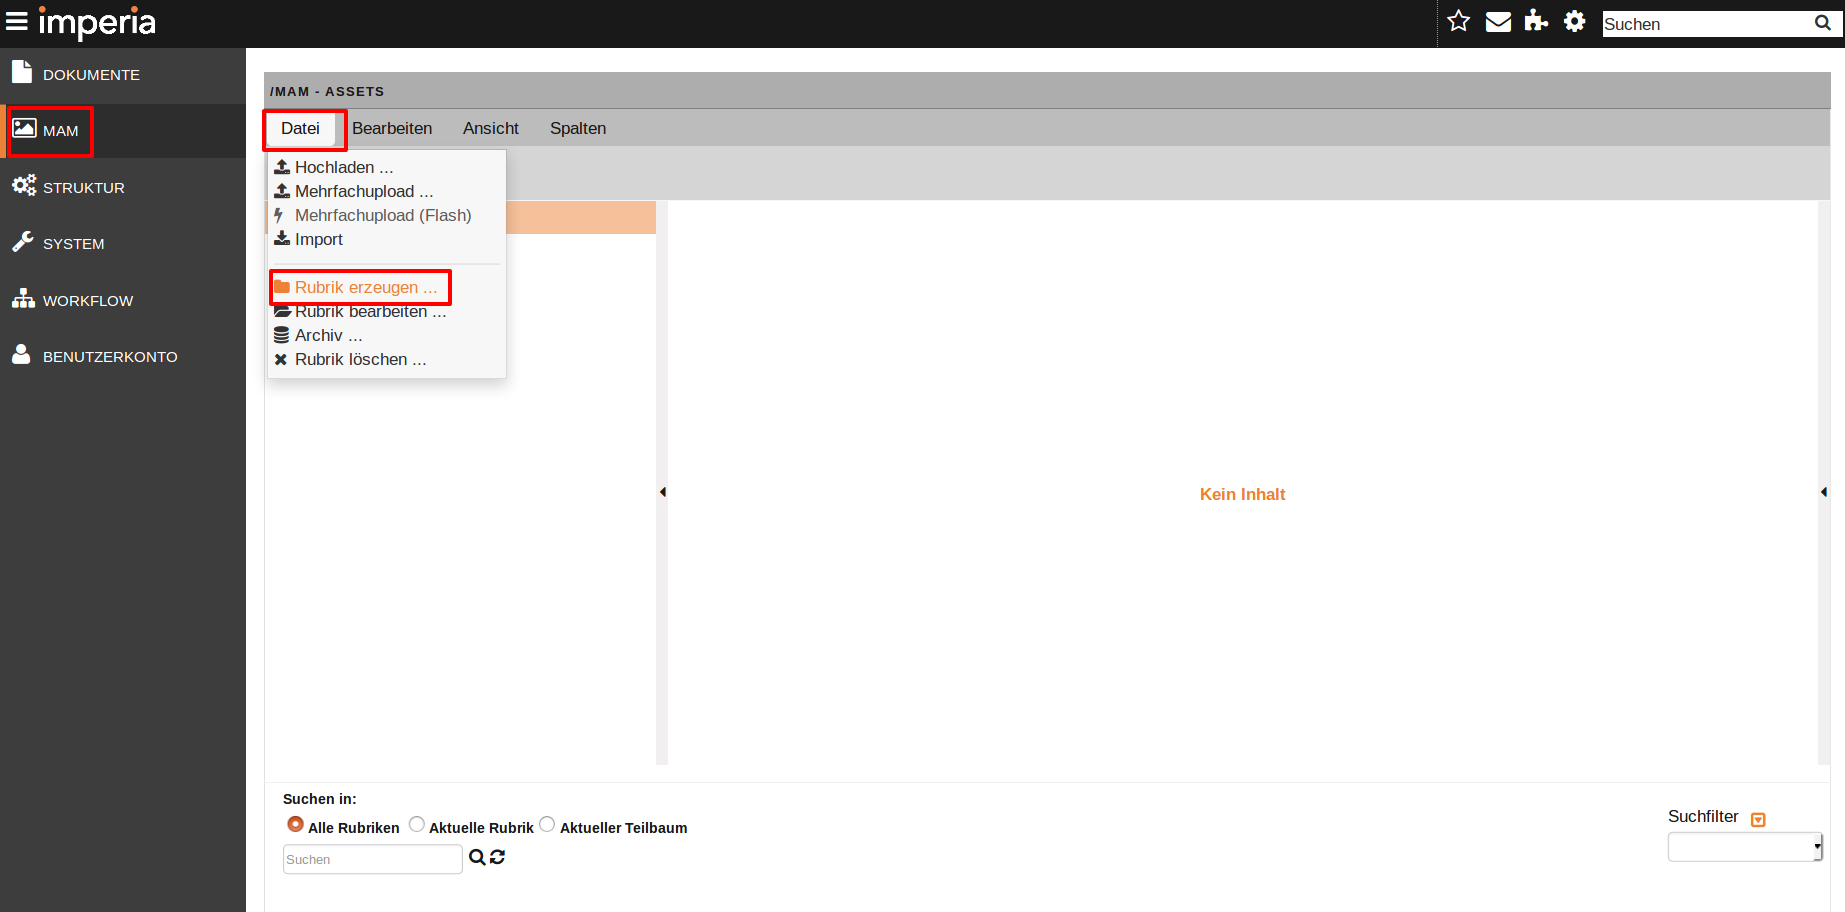Viewport: 1845px width, 912px height.
Task: Click the imperia logo
Action: pyautogui.click(x=97, y=22)
